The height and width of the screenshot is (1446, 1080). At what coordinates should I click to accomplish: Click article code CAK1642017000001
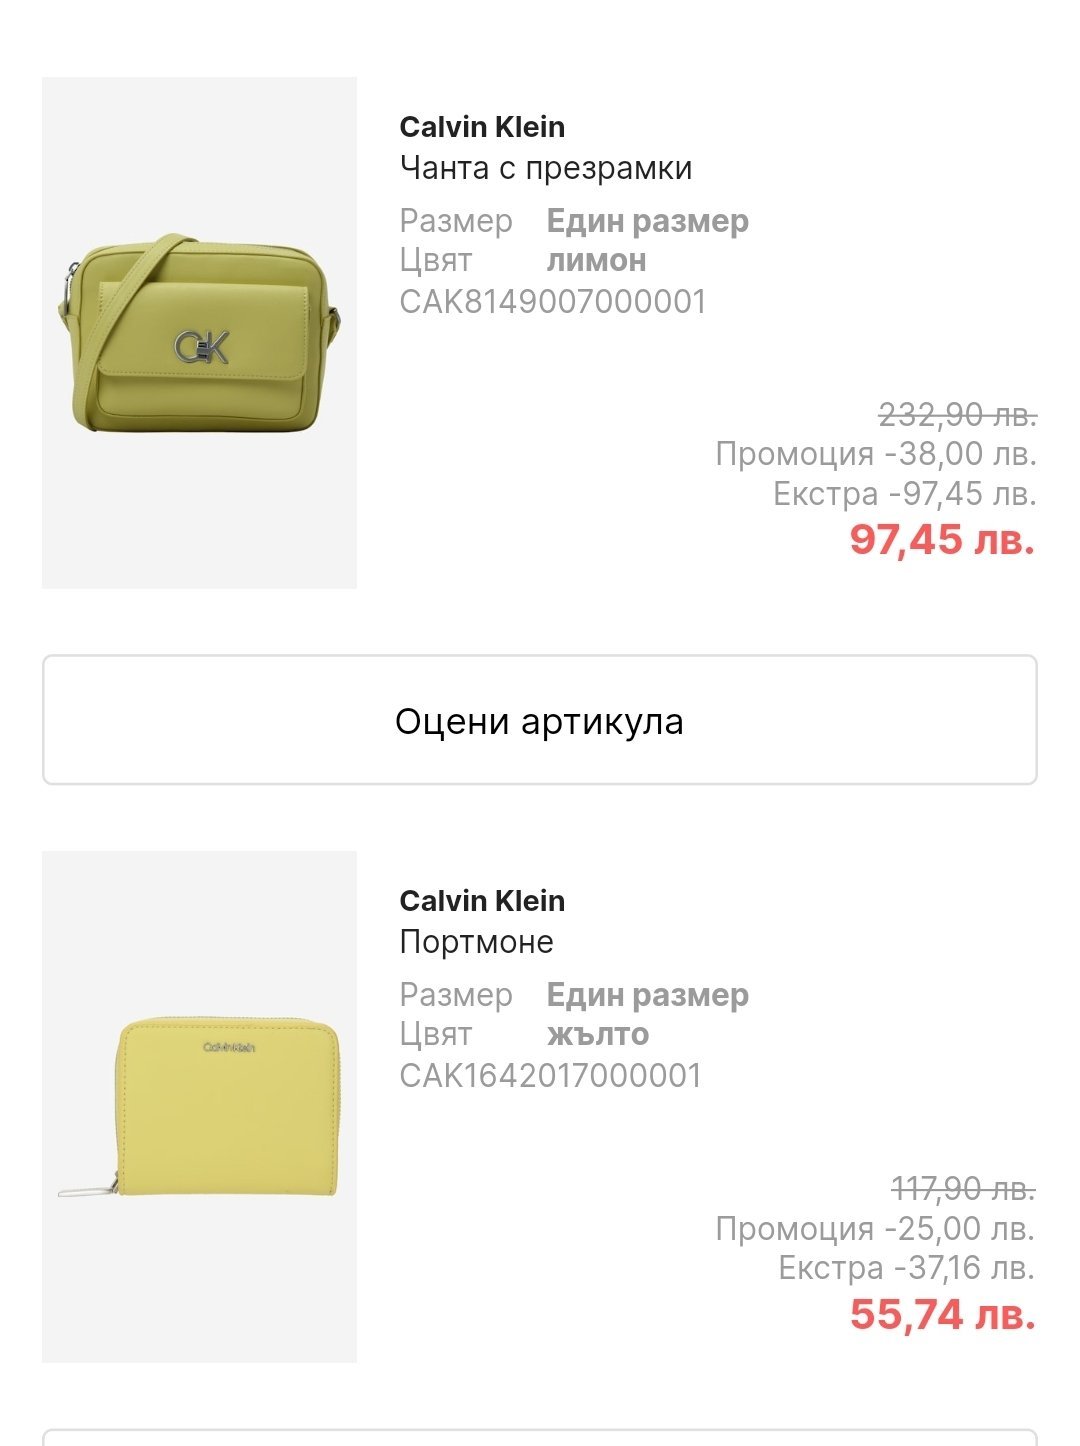pos(551,1076)
